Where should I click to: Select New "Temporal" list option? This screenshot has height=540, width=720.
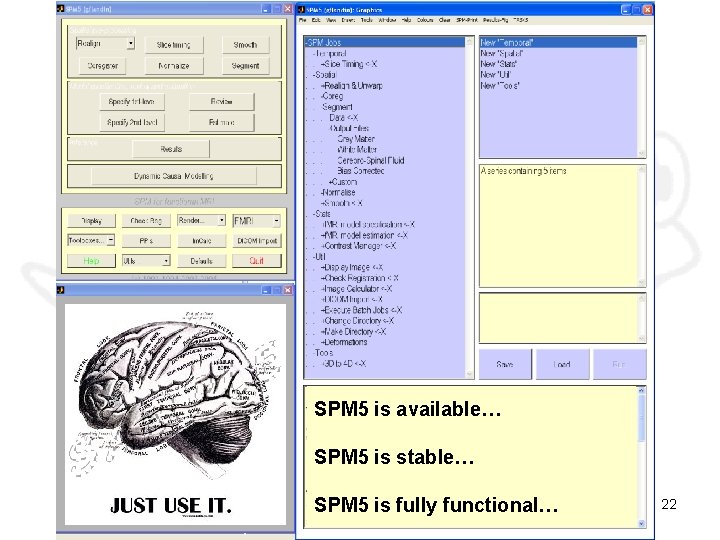(558, 43)
